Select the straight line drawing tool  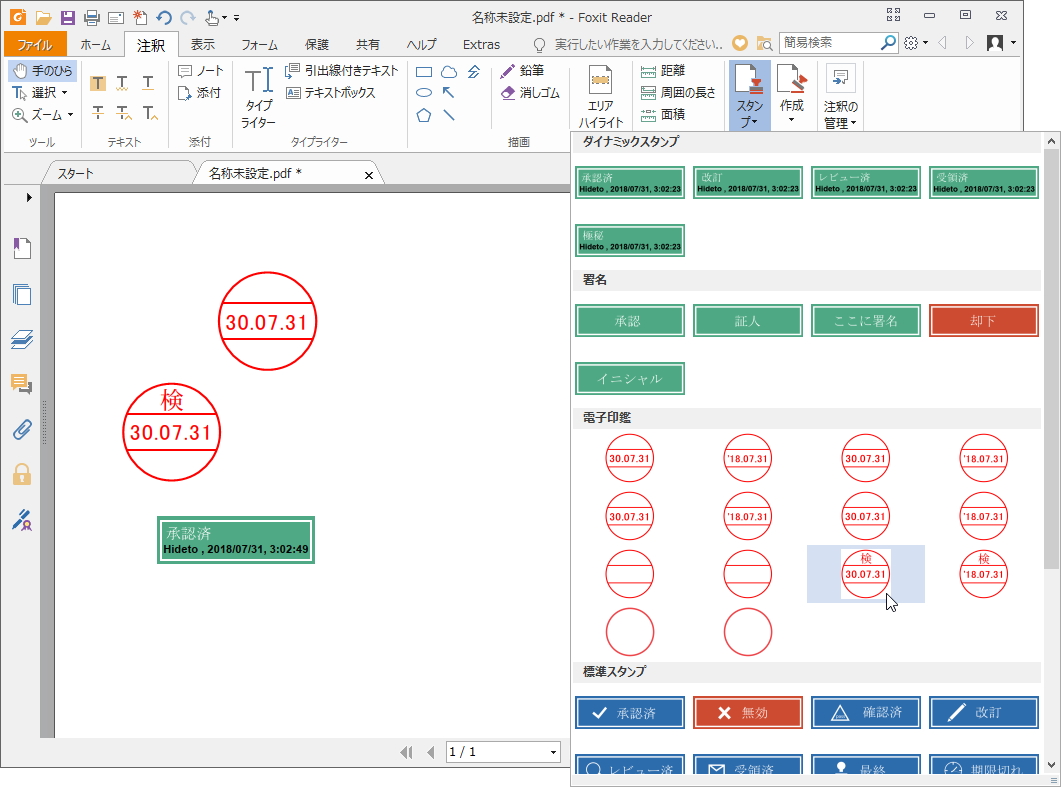(449, 115)
